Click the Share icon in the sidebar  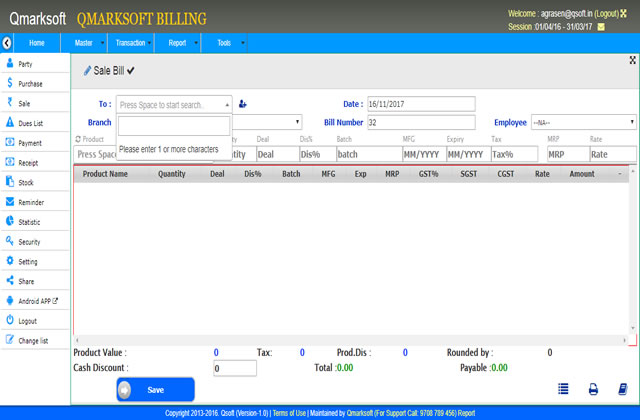click(x=10, y=280)
